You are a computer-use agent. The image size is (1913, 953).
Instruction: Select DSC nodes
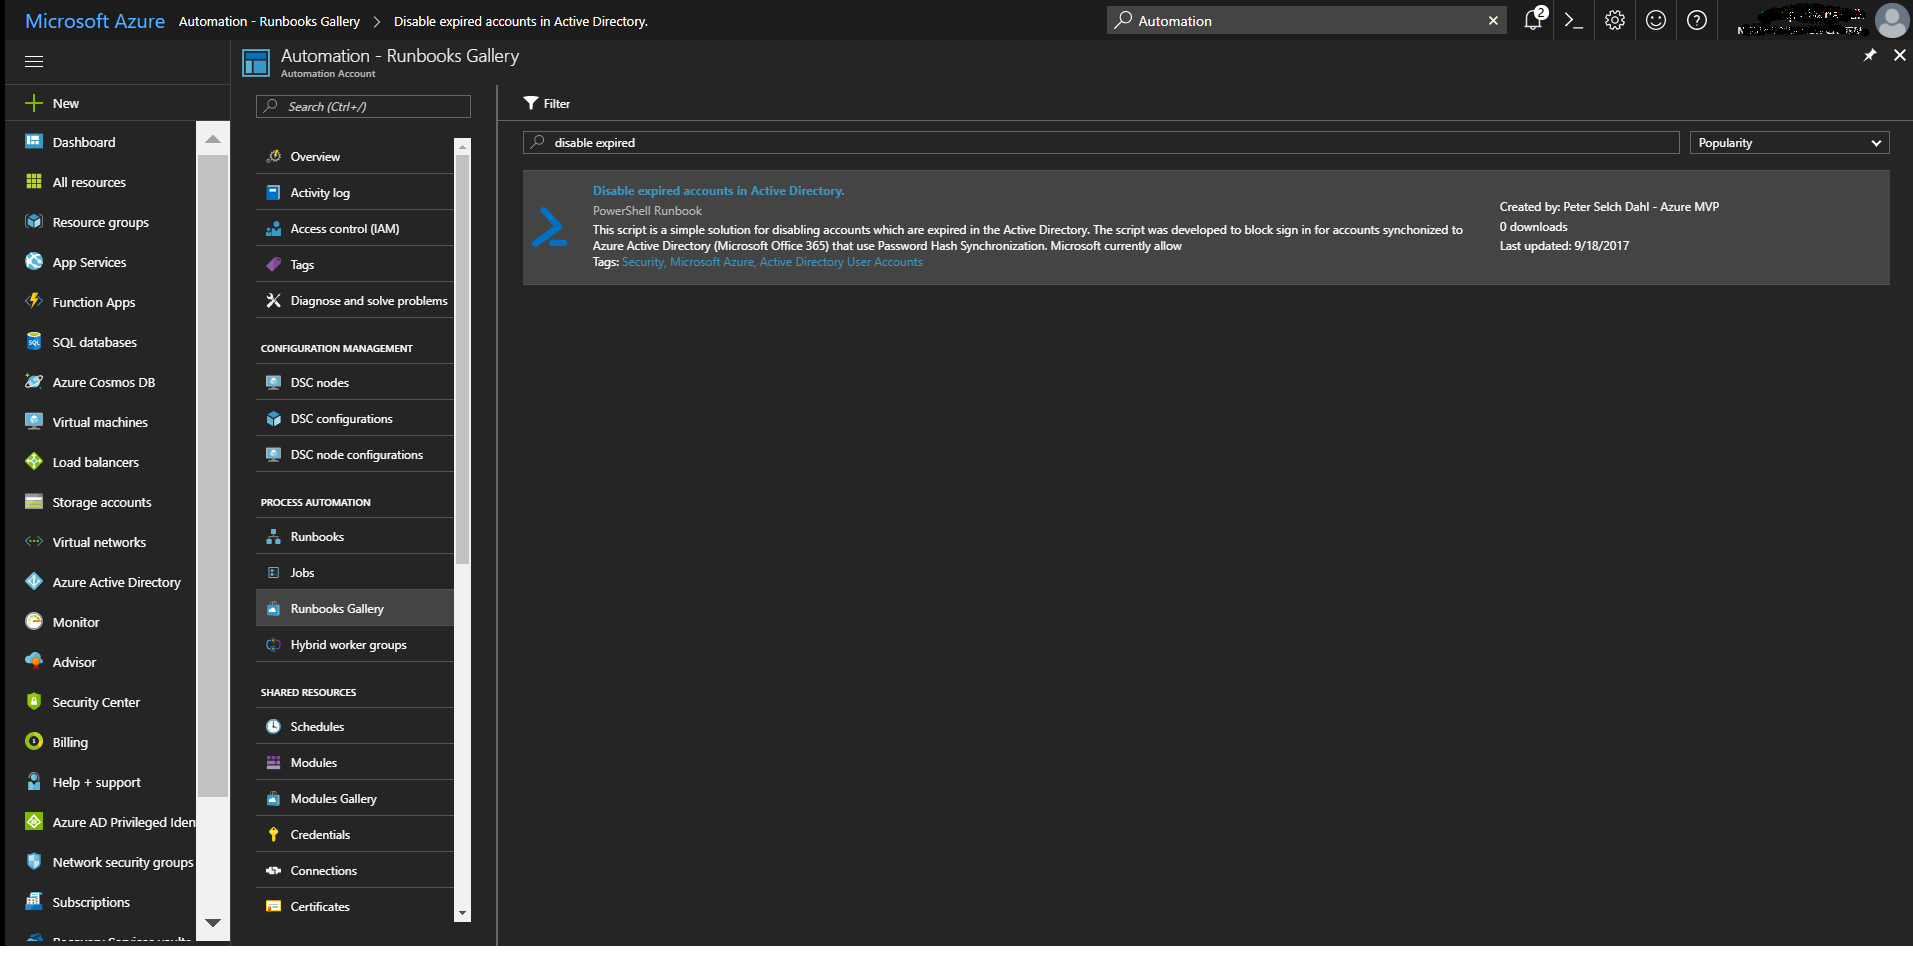tap(355, 383)
